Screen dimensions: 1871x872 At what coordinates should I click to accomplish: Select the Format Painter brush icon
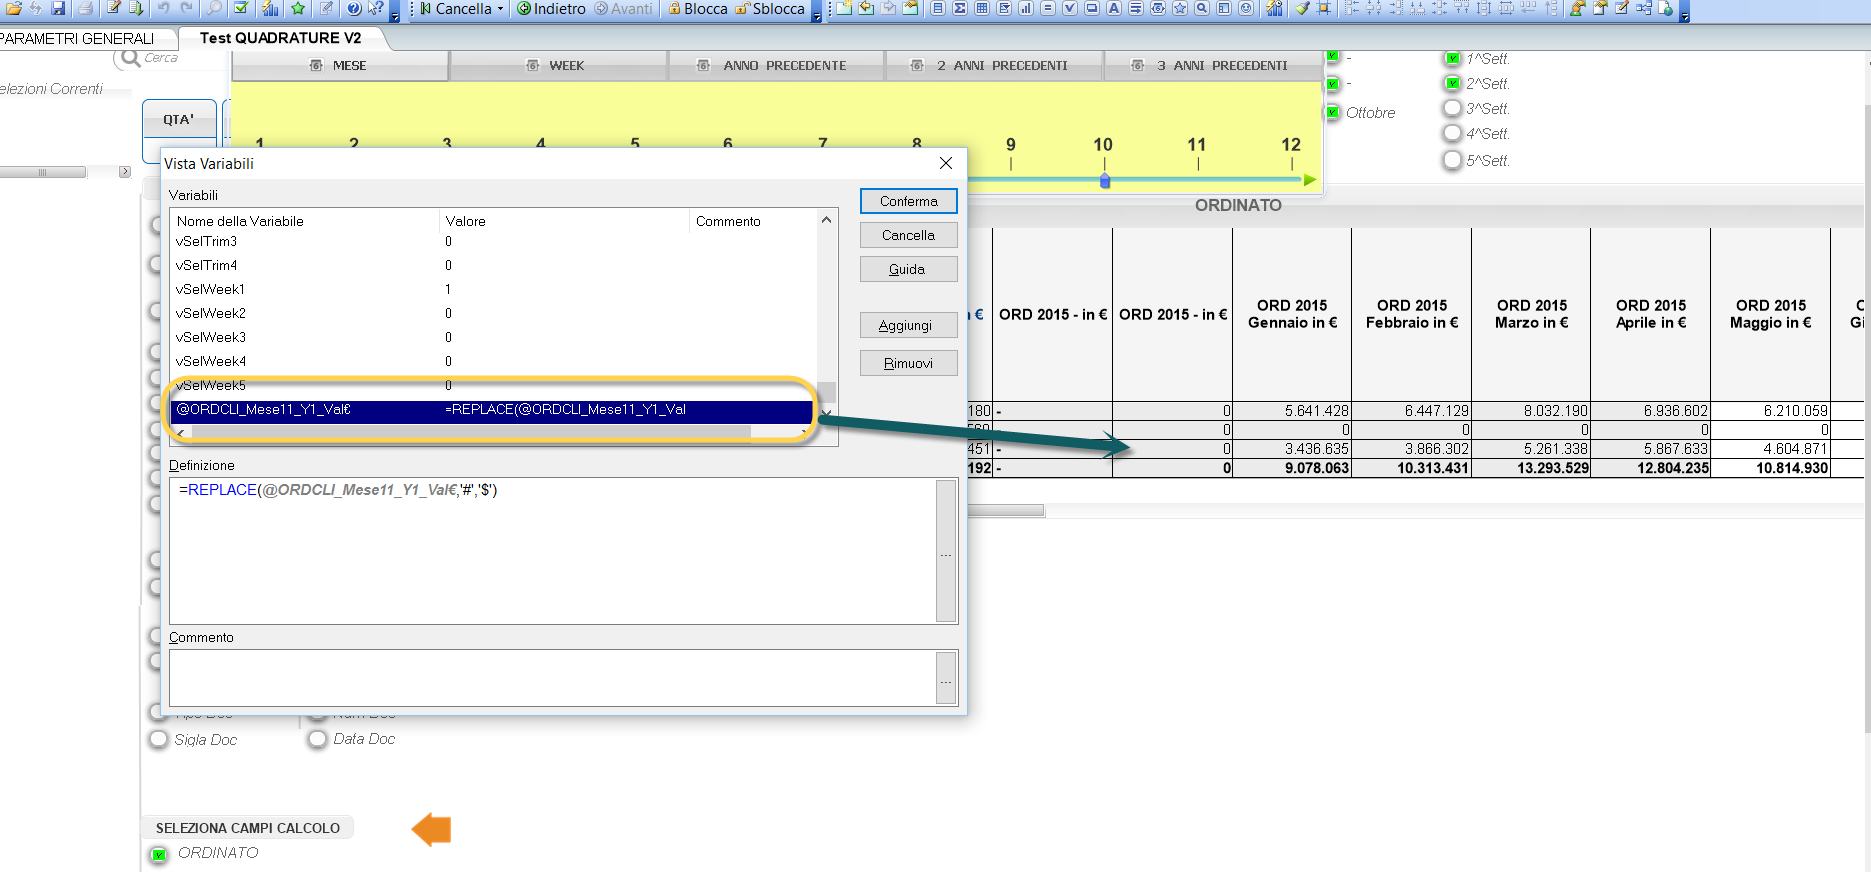click(x=1302, y=8)
